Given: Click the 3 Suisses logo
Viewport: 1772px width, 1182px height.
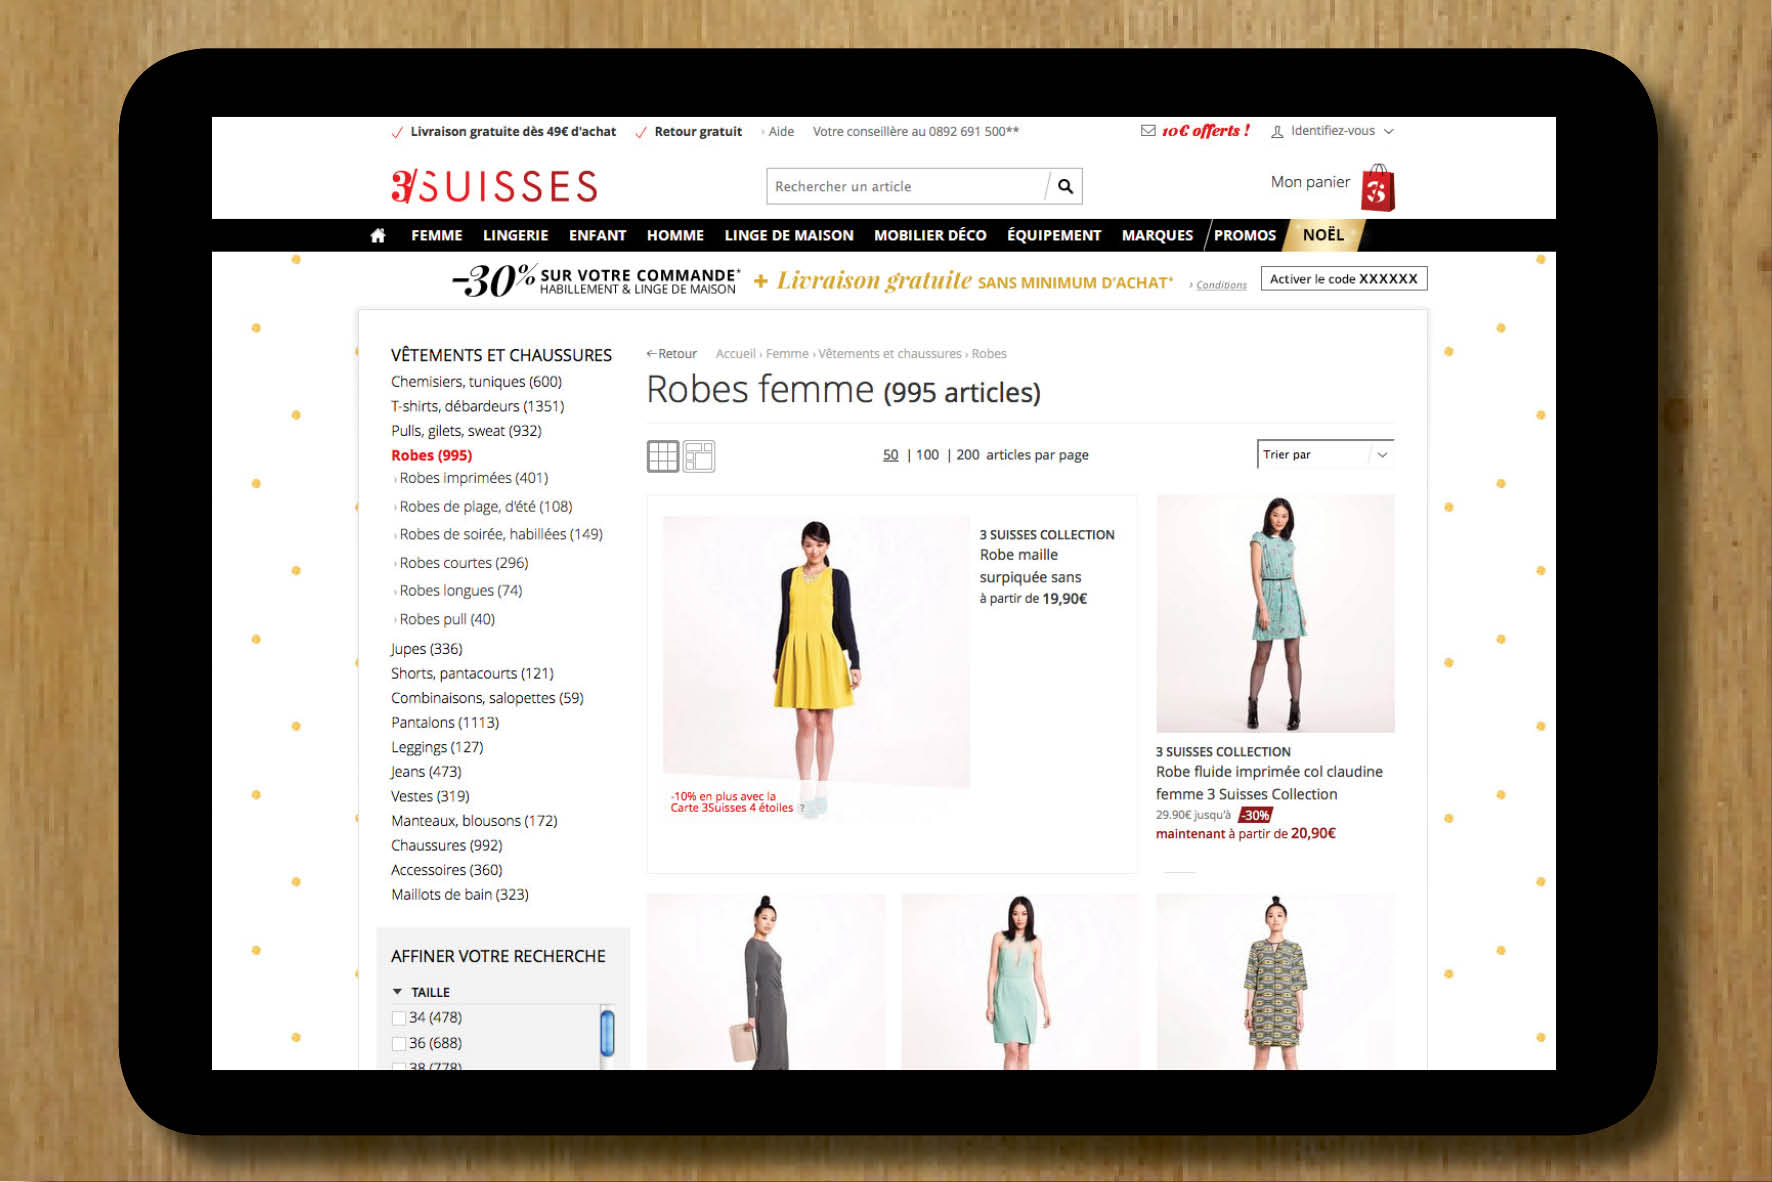Looking at the screenshot, I should click(492, 185).
